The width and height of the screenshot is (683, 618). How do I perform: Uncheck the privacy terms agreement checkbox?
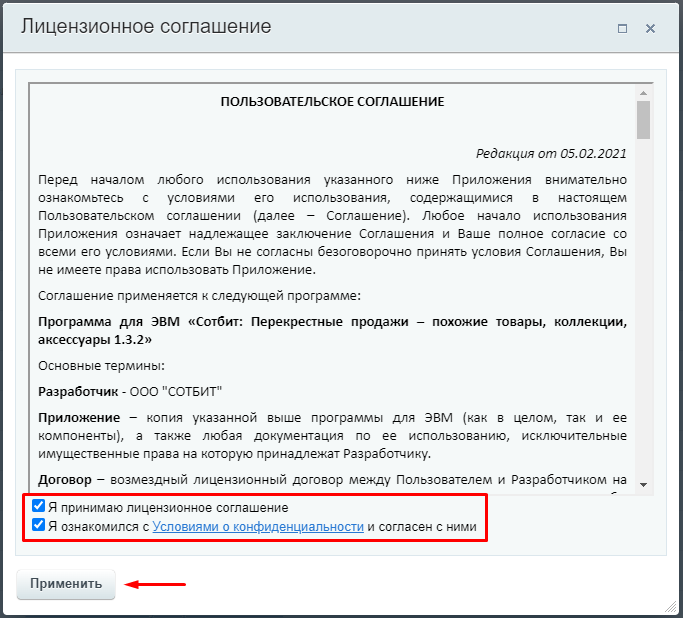pyautogui.click(x=38, y=525)
